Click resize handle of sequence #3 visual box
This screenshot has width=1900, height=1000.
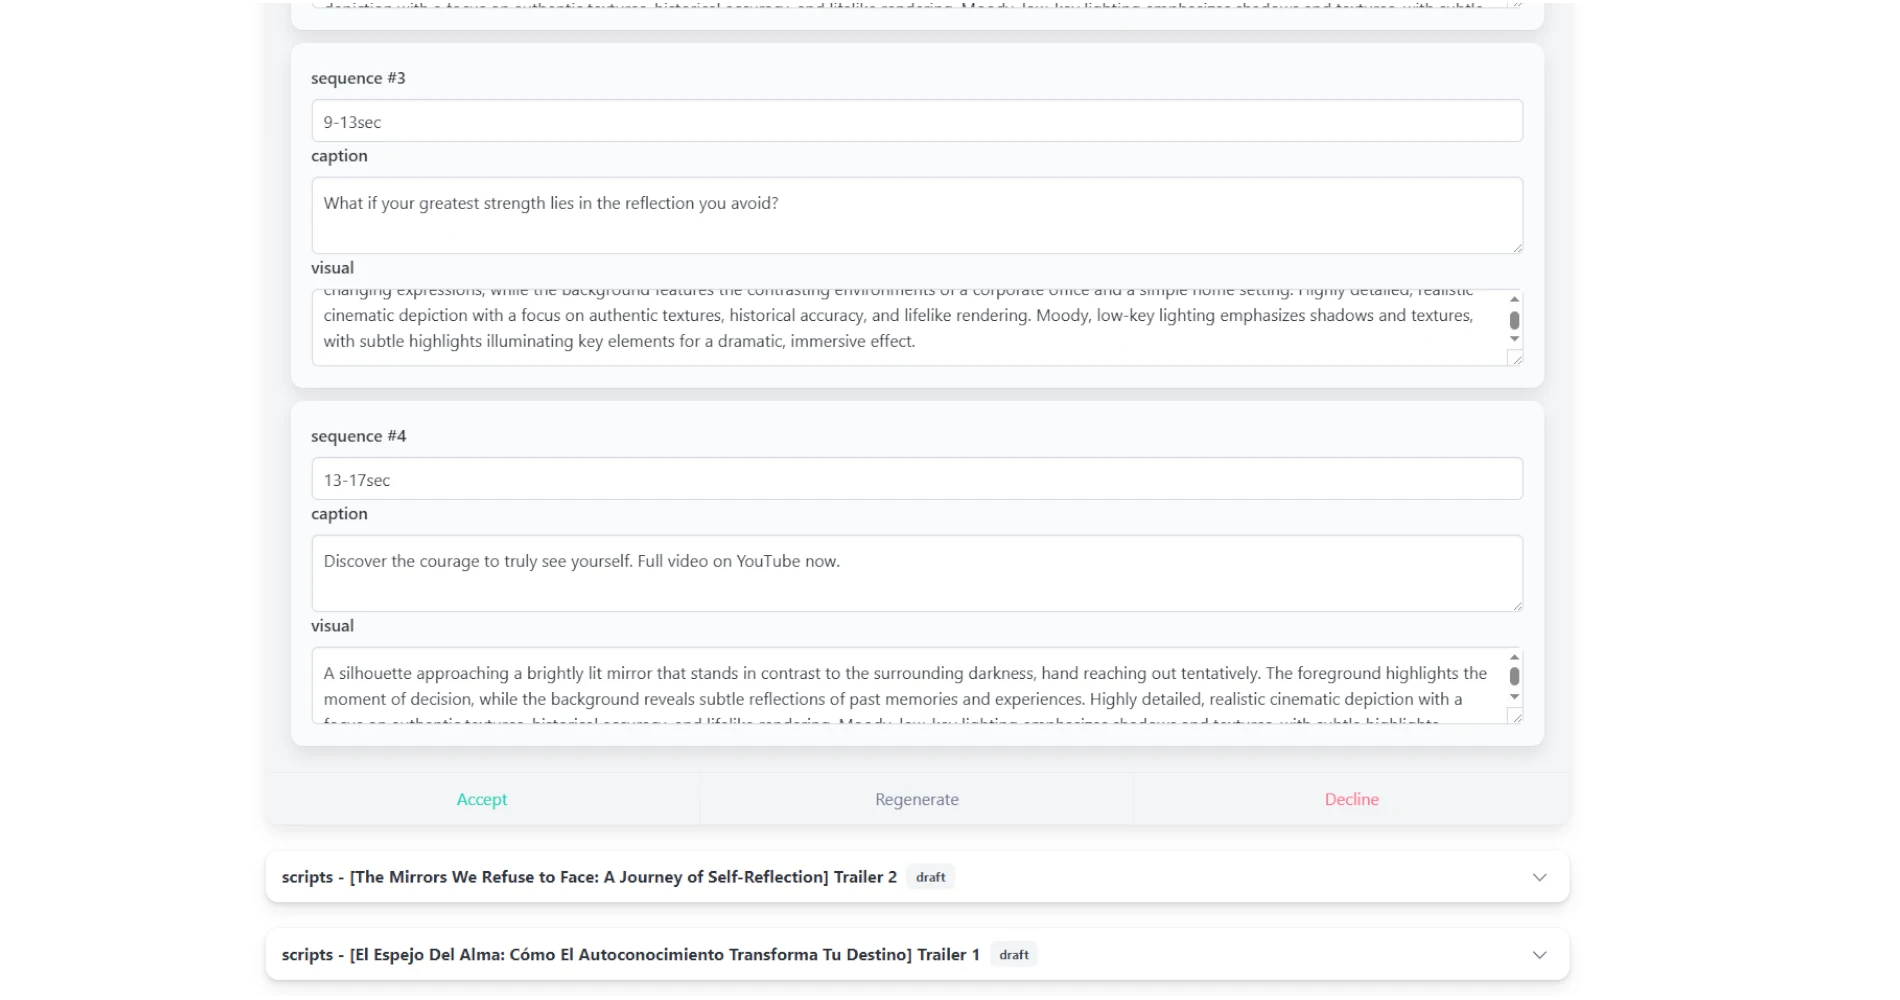tap(1515, 358)
